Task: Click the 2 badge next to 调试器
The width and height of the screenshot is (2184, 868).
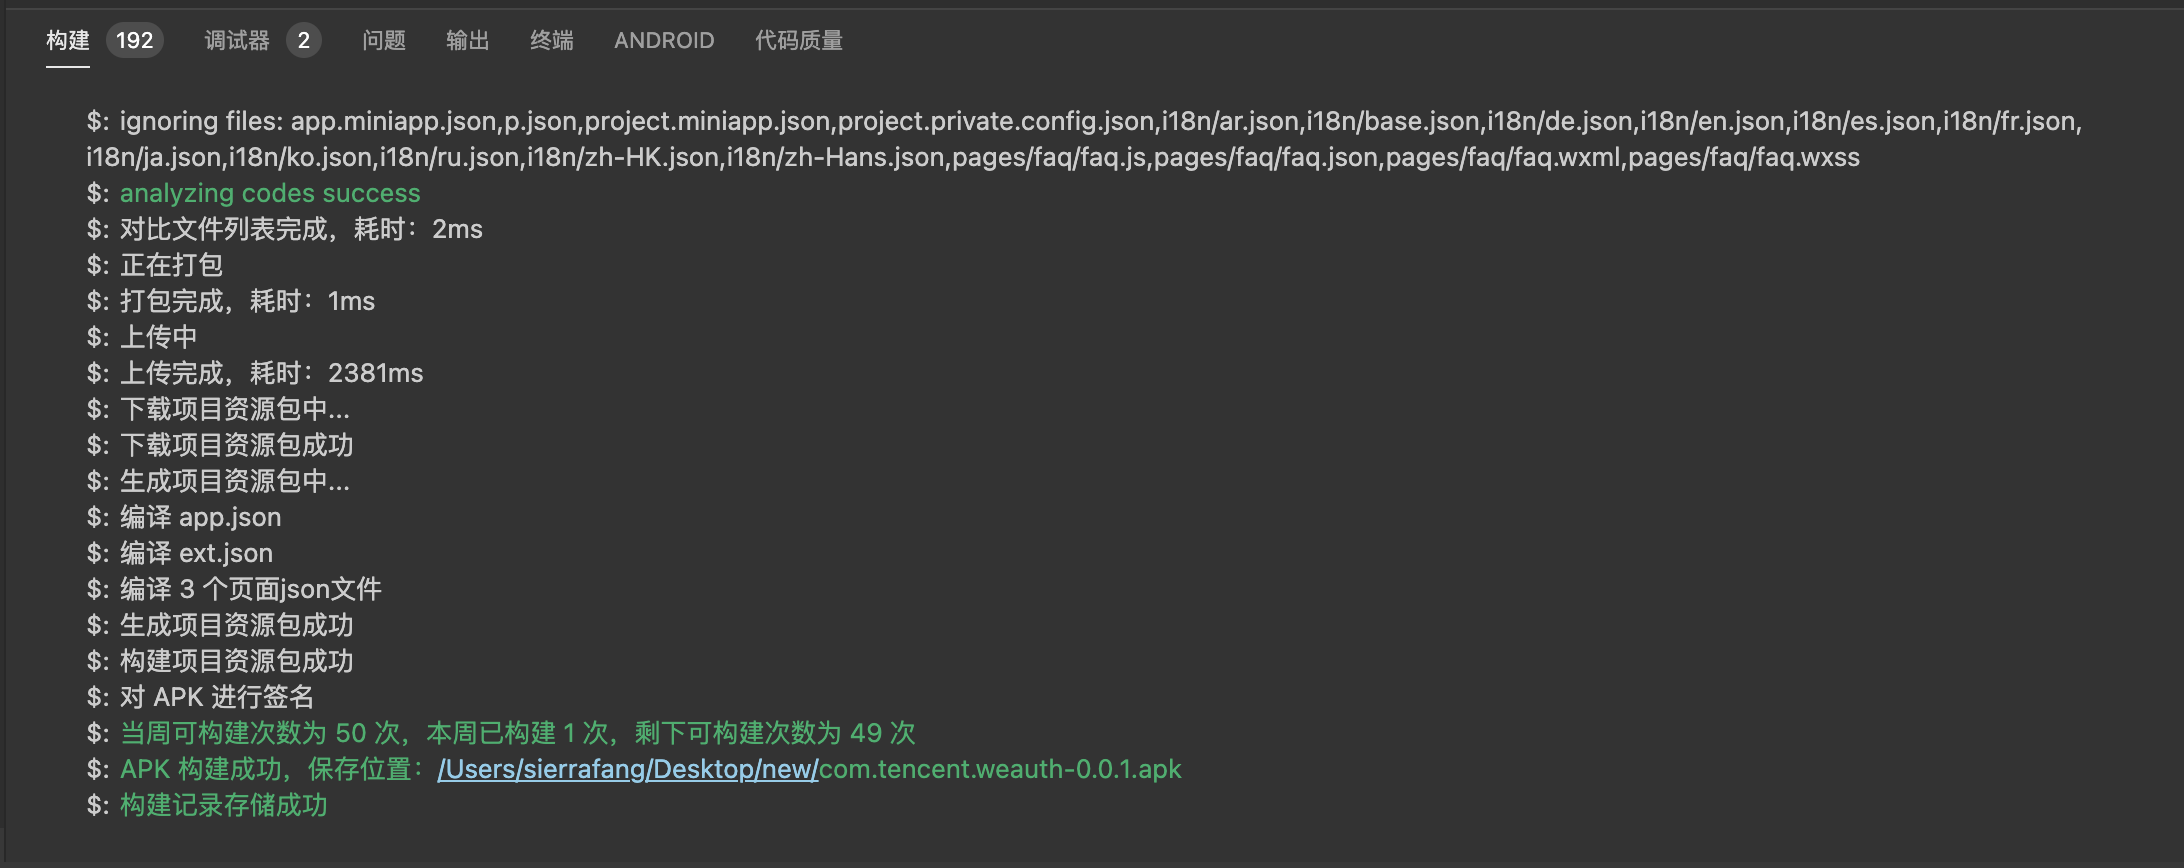Action: [x=304, y=40]
